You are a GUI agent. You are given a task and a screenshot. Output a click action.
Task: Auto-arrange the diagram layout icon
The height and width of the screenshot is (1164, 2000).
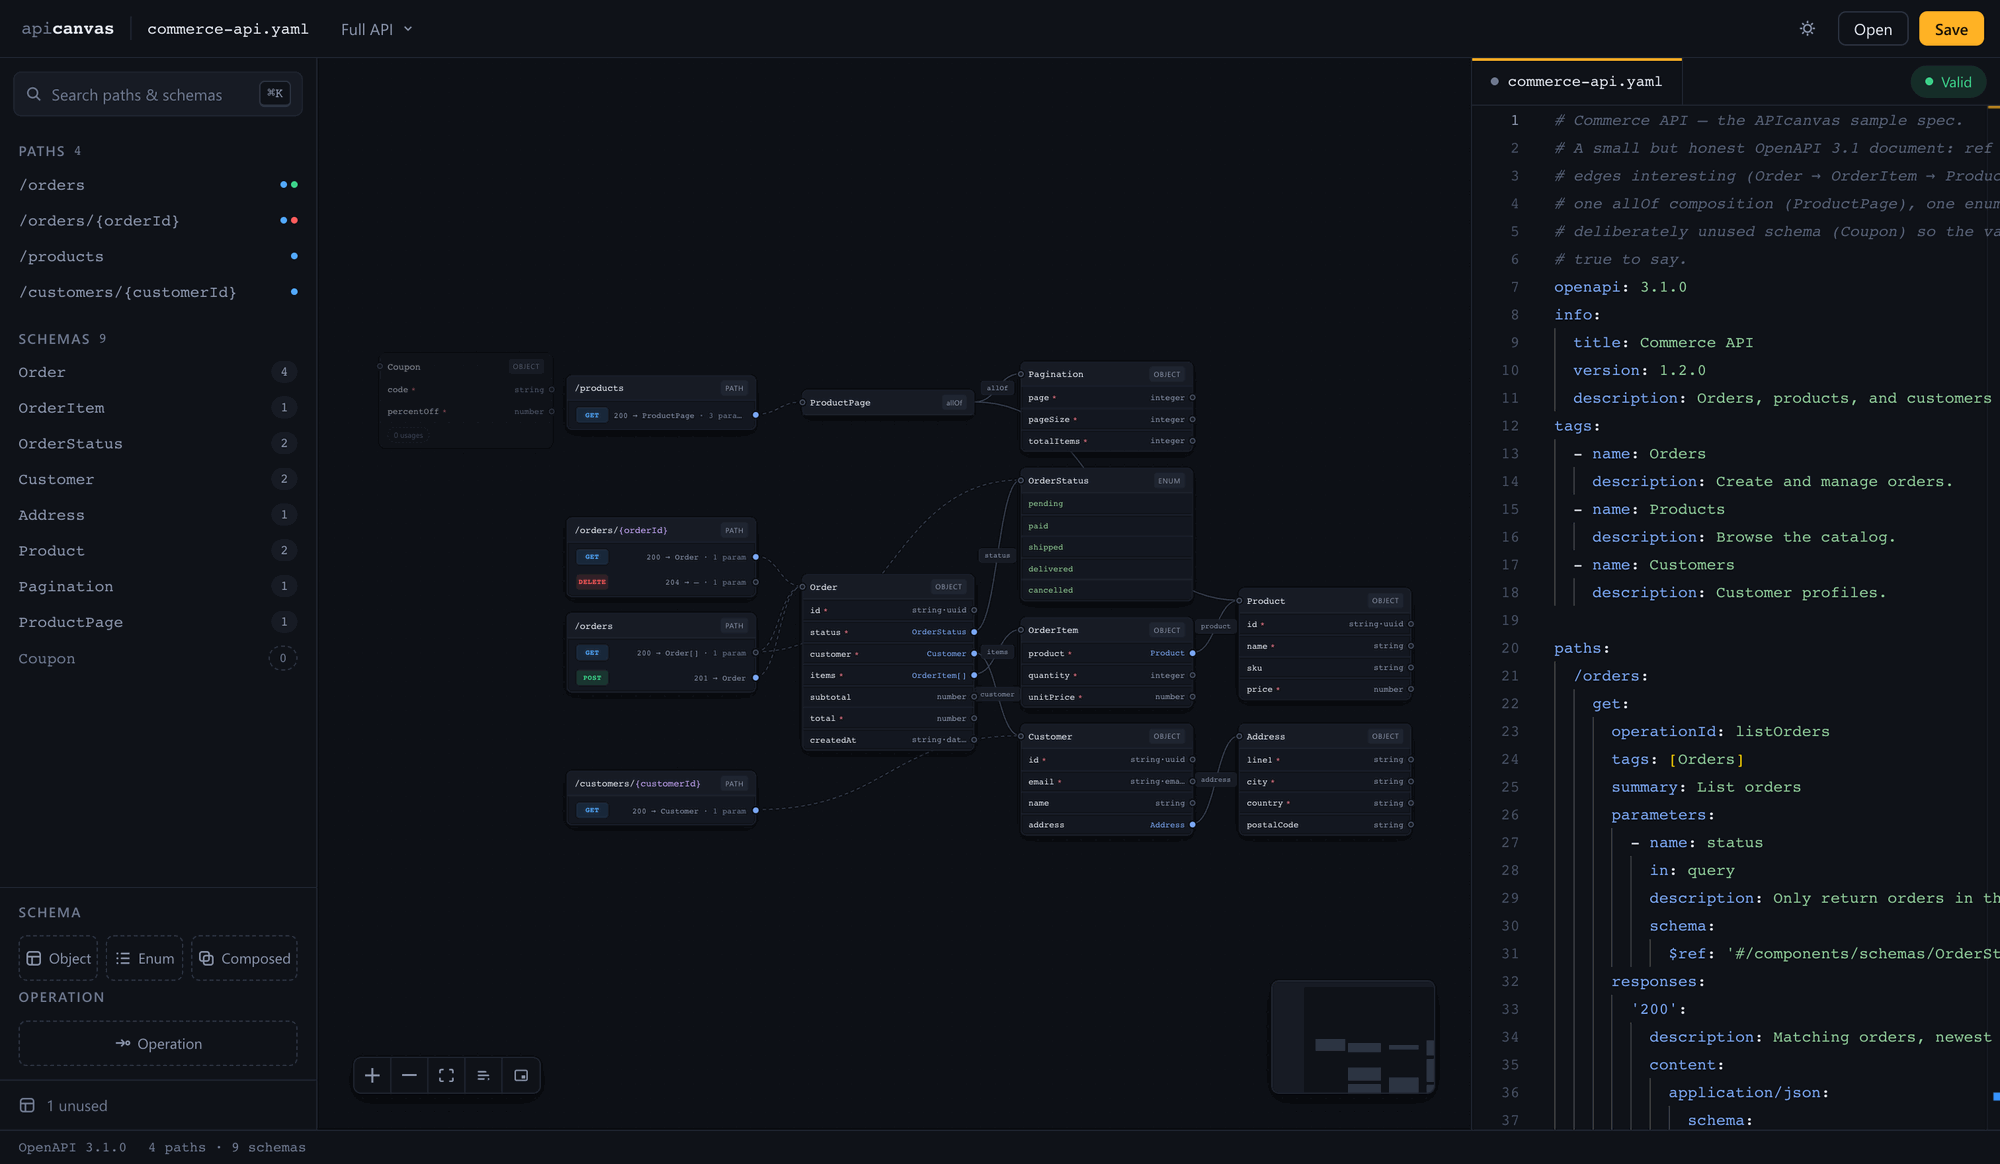coord(483,1075)
